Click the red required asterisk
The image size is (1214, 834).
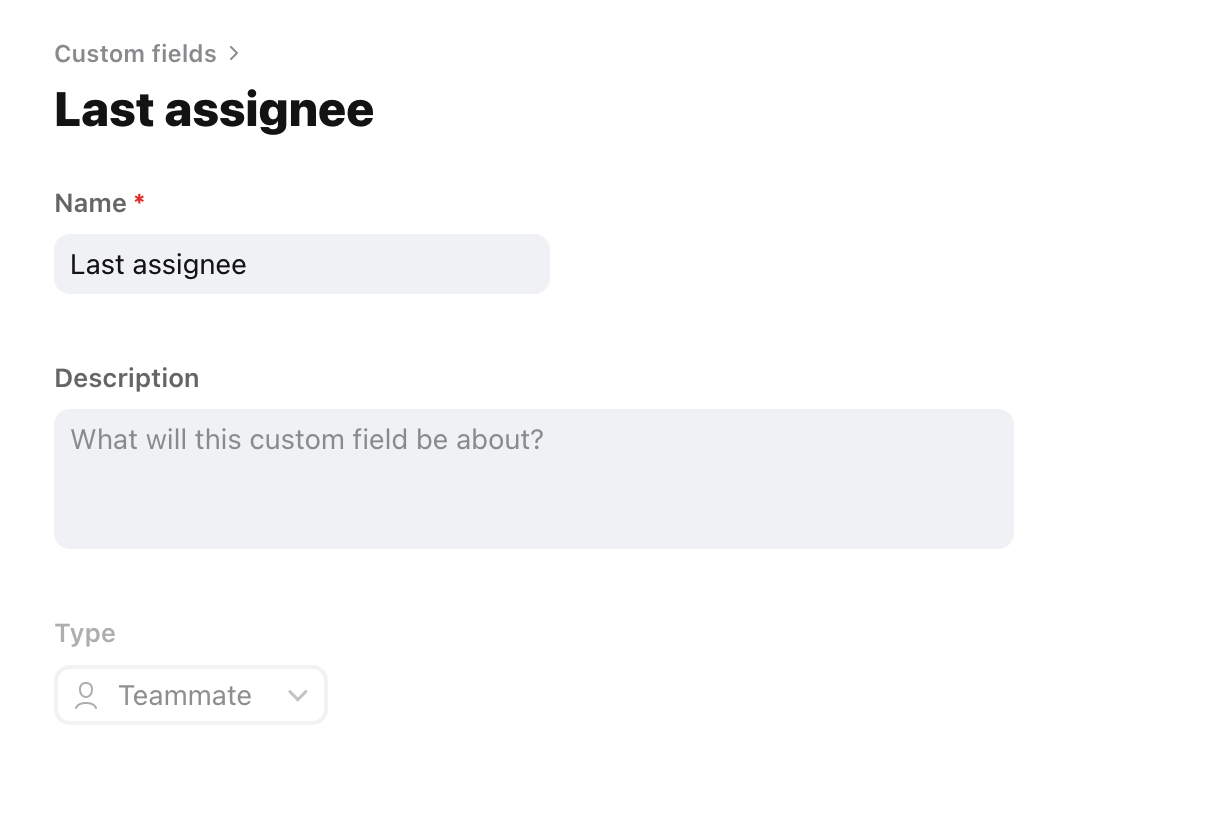pyautogui.click(x=139, y=202)
